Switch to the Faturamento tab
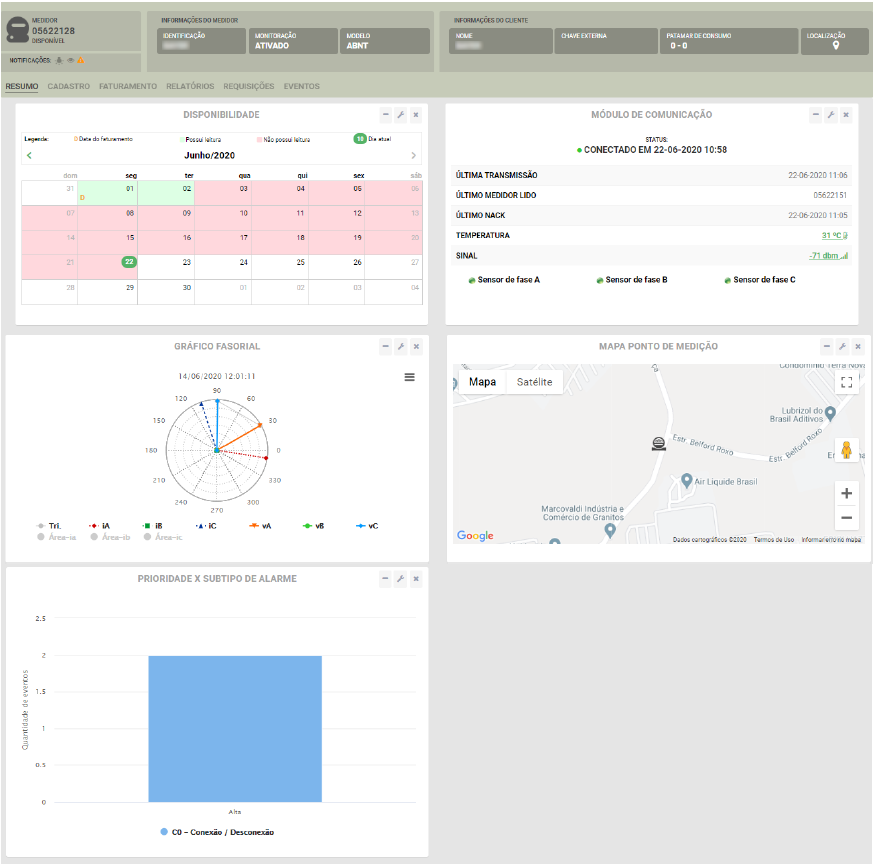Viewport: 877px width, 867px height. click(128, 87)
